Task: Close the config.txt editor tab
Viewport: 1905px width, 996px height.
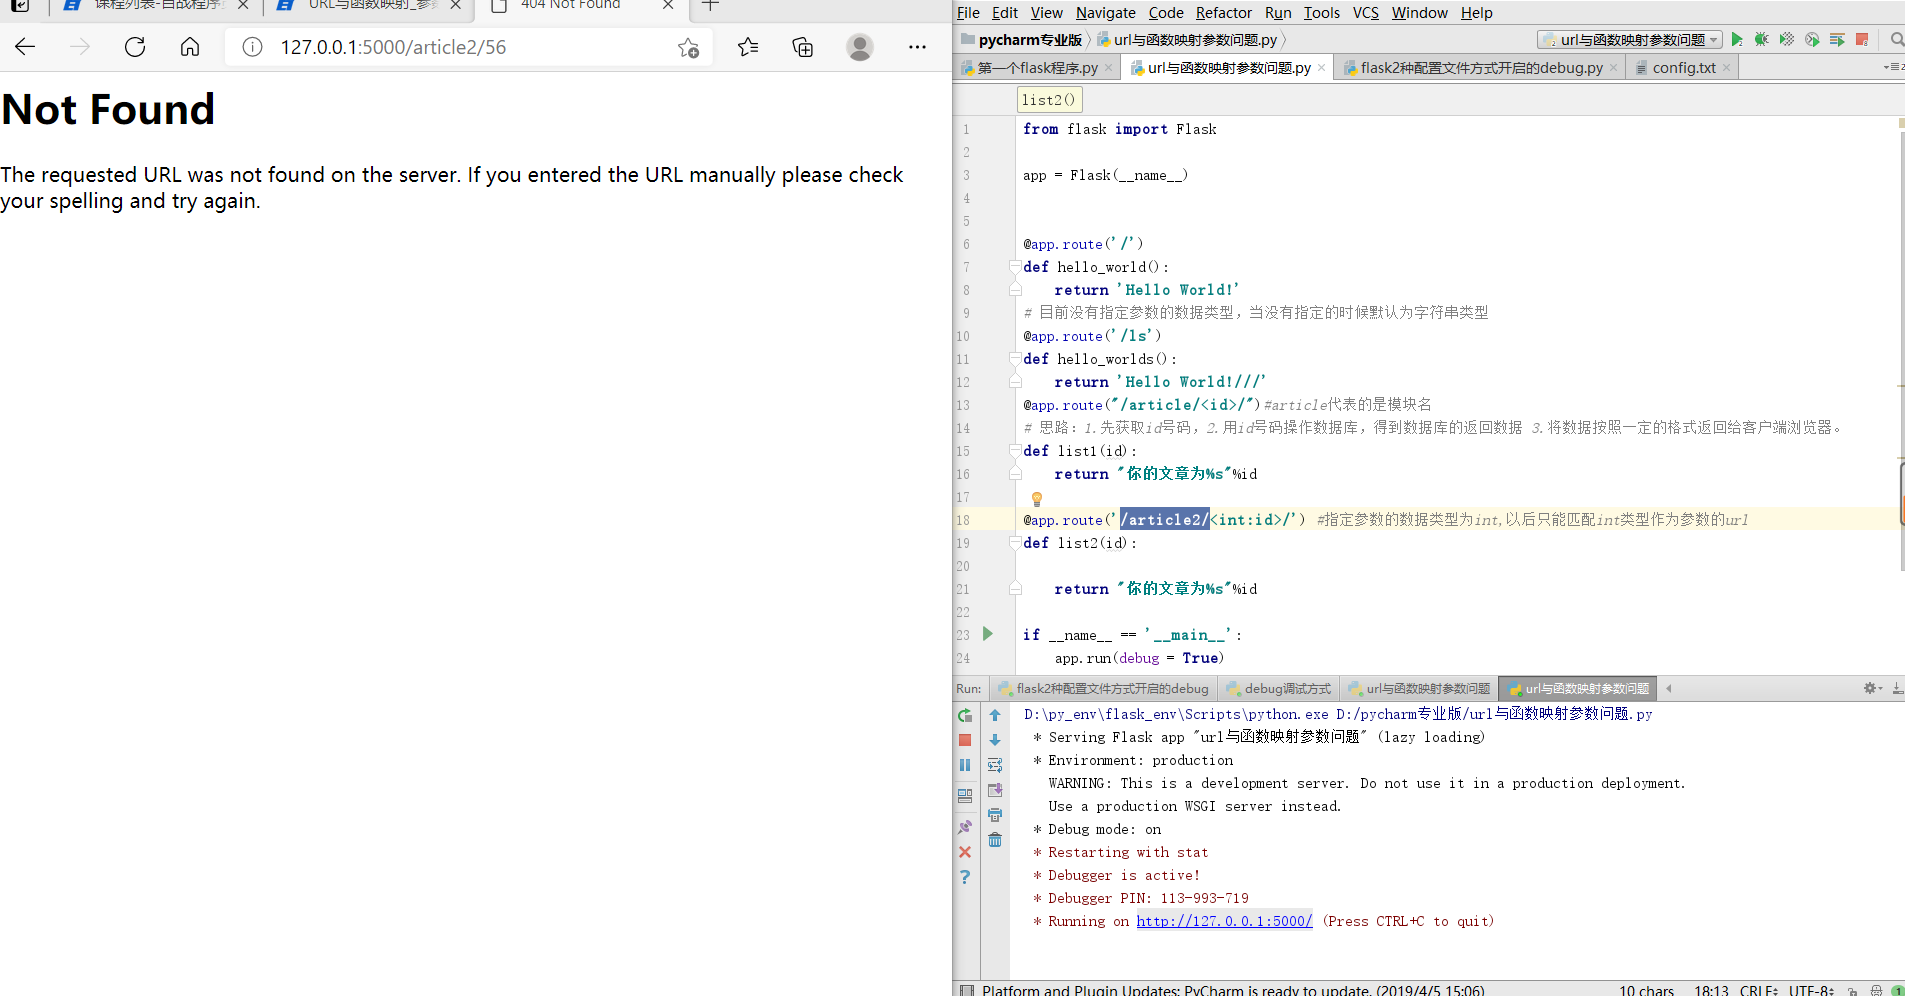Action: click(1726, 68)
